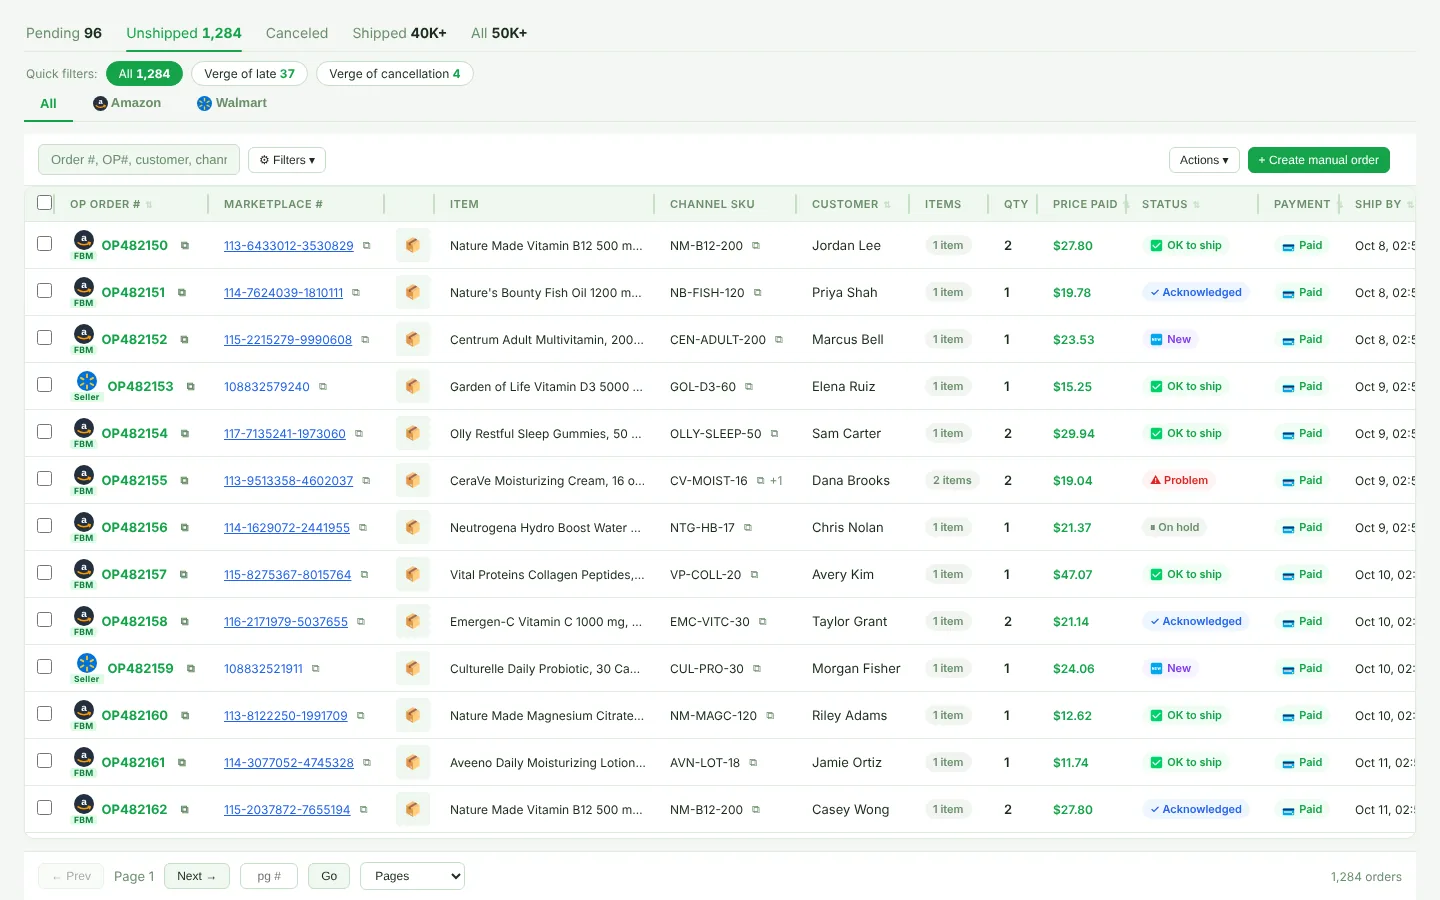Image resolution: width=1440 pixels, height=900 pixels.
Task: Copy channel SKU VP-COLL-20
Action: coord(755,575)
